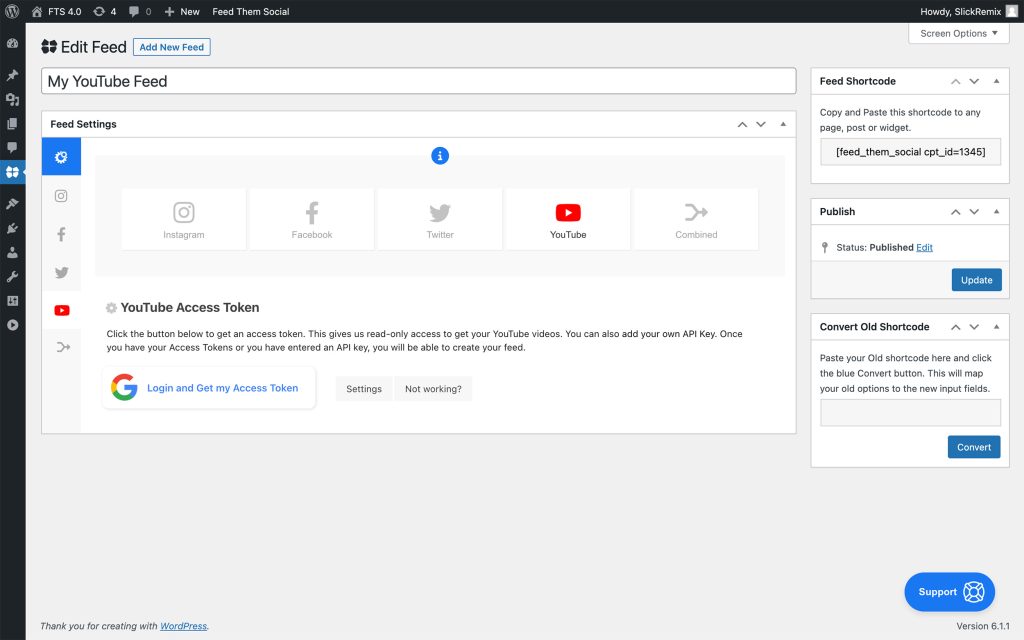1024x640 pixels.
Task: Open comments bubble in admin bar
Action: [140, 11]
